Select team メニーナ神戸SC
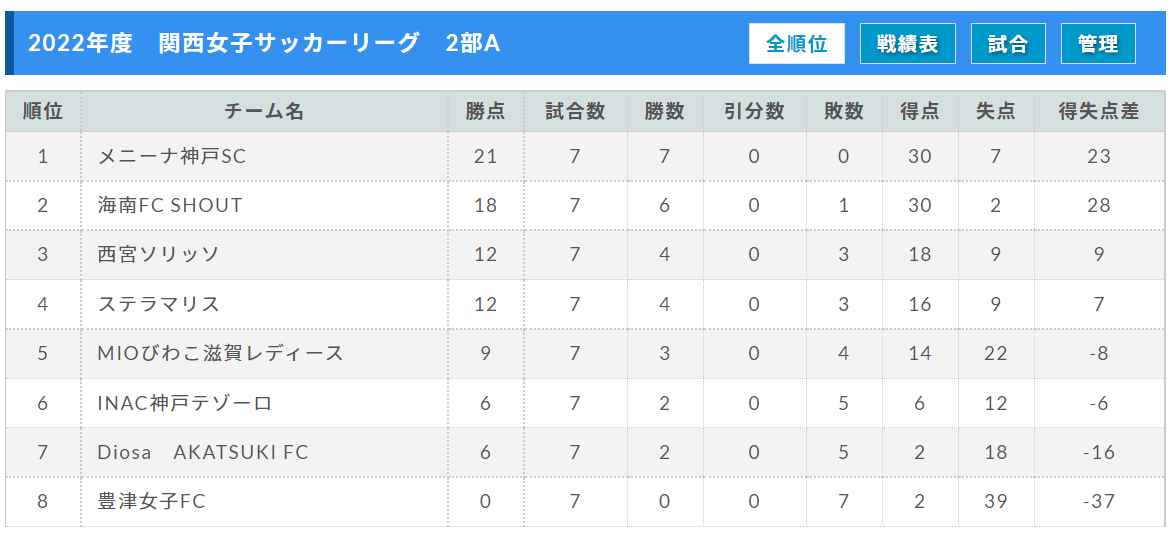This screenshot has height=534, width=1171. (172, 156)
